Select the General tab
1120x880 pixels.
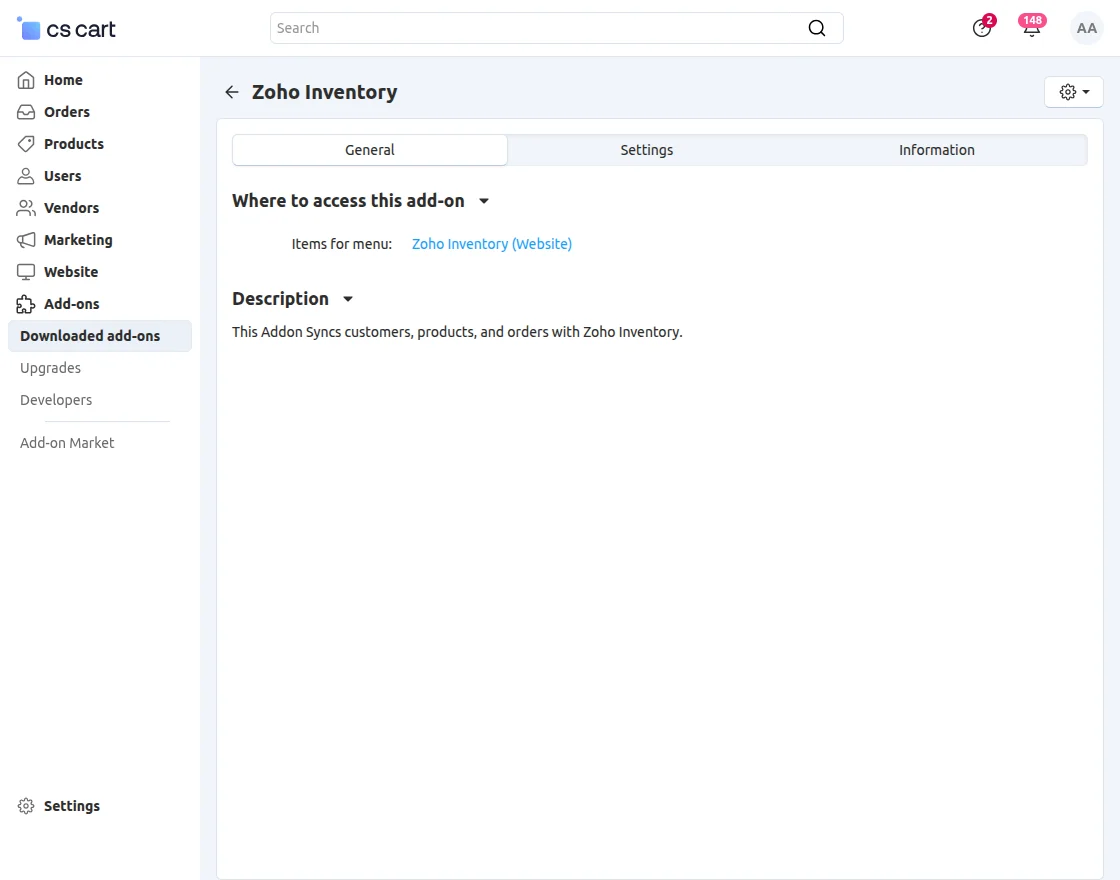click(x=369, y=149)
